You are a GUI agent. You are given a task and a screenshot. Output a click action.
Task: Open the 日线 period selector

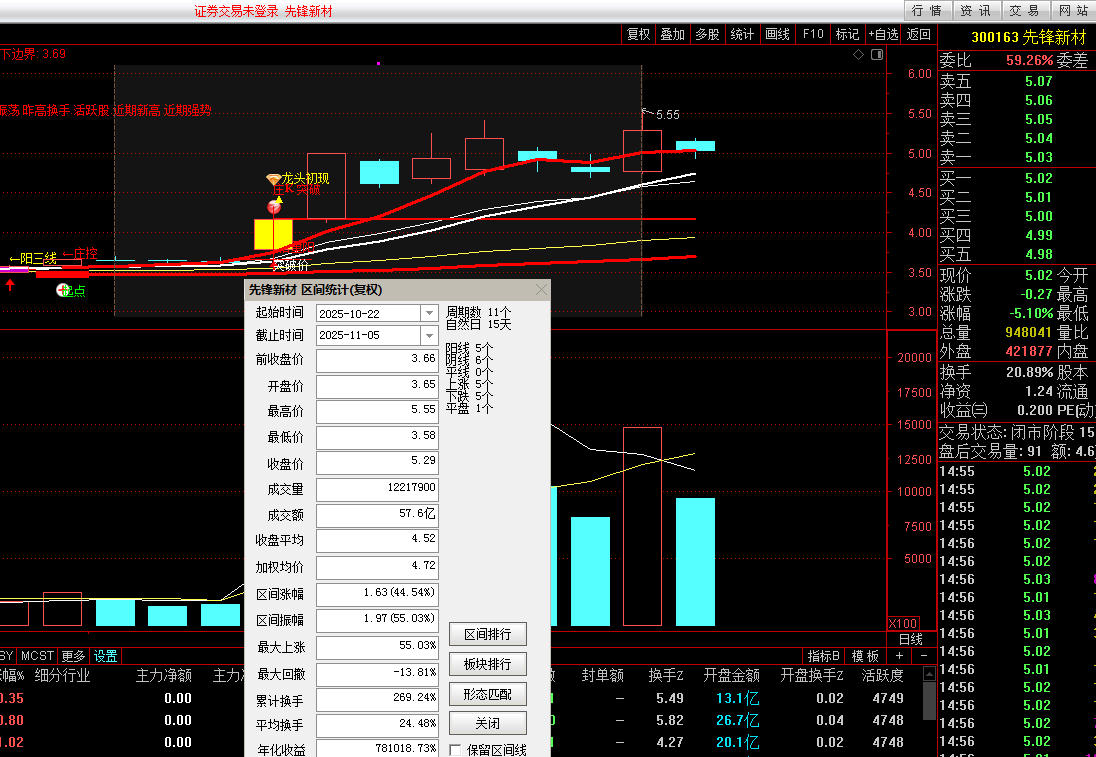910,639
